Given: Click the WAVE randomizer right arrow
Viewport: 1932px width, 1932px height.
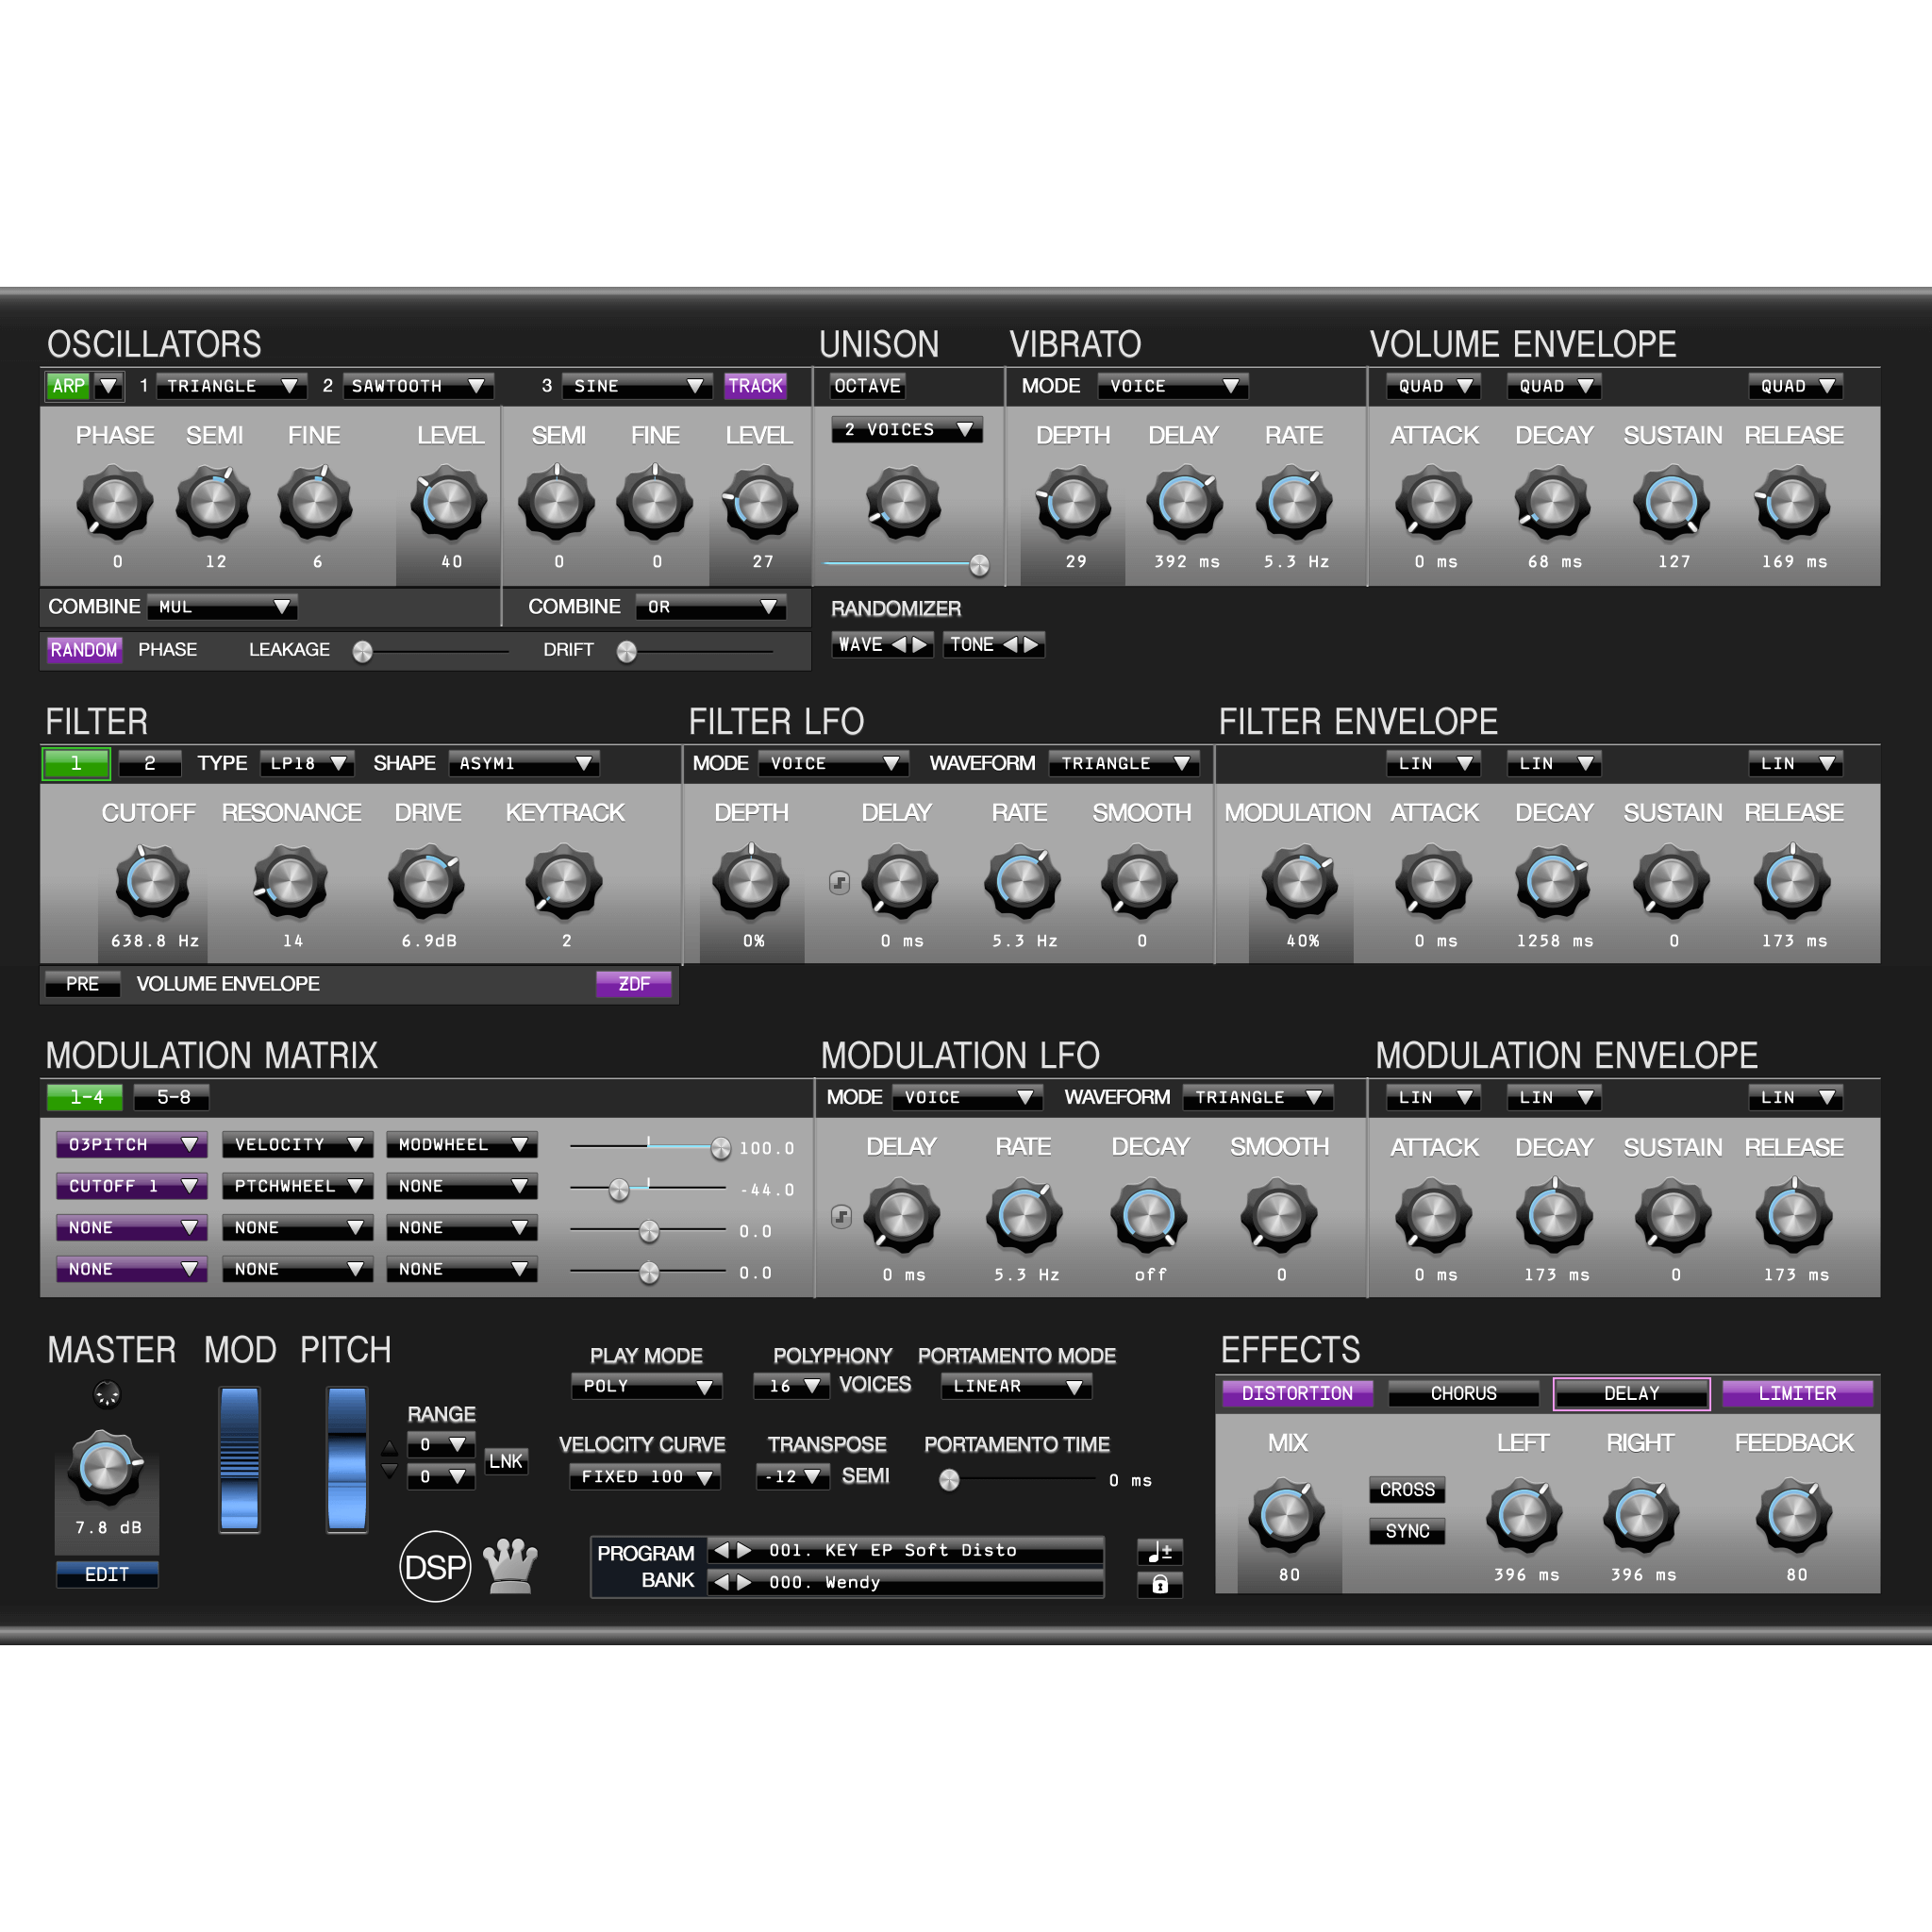Looking at the screenshot, I should tap(919, 644).
